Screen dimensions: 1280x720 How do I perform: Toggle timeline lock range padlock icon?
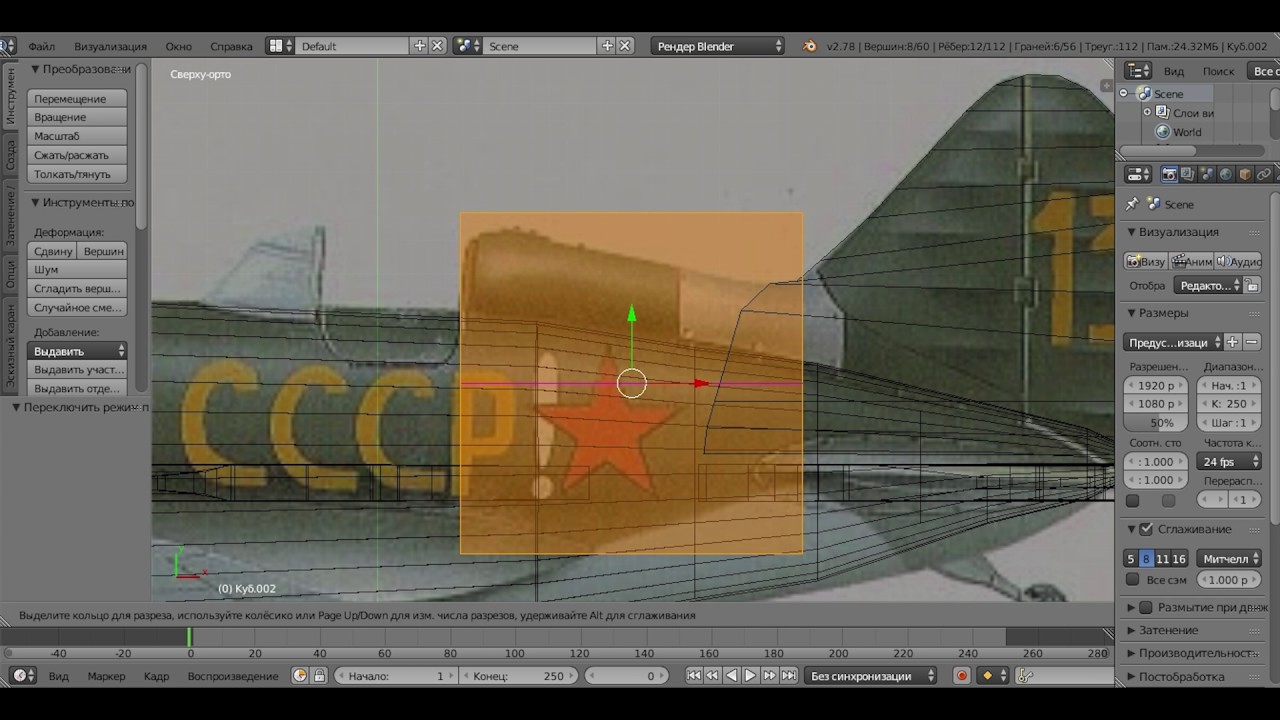pyautogui.click(x=319, y=676)
